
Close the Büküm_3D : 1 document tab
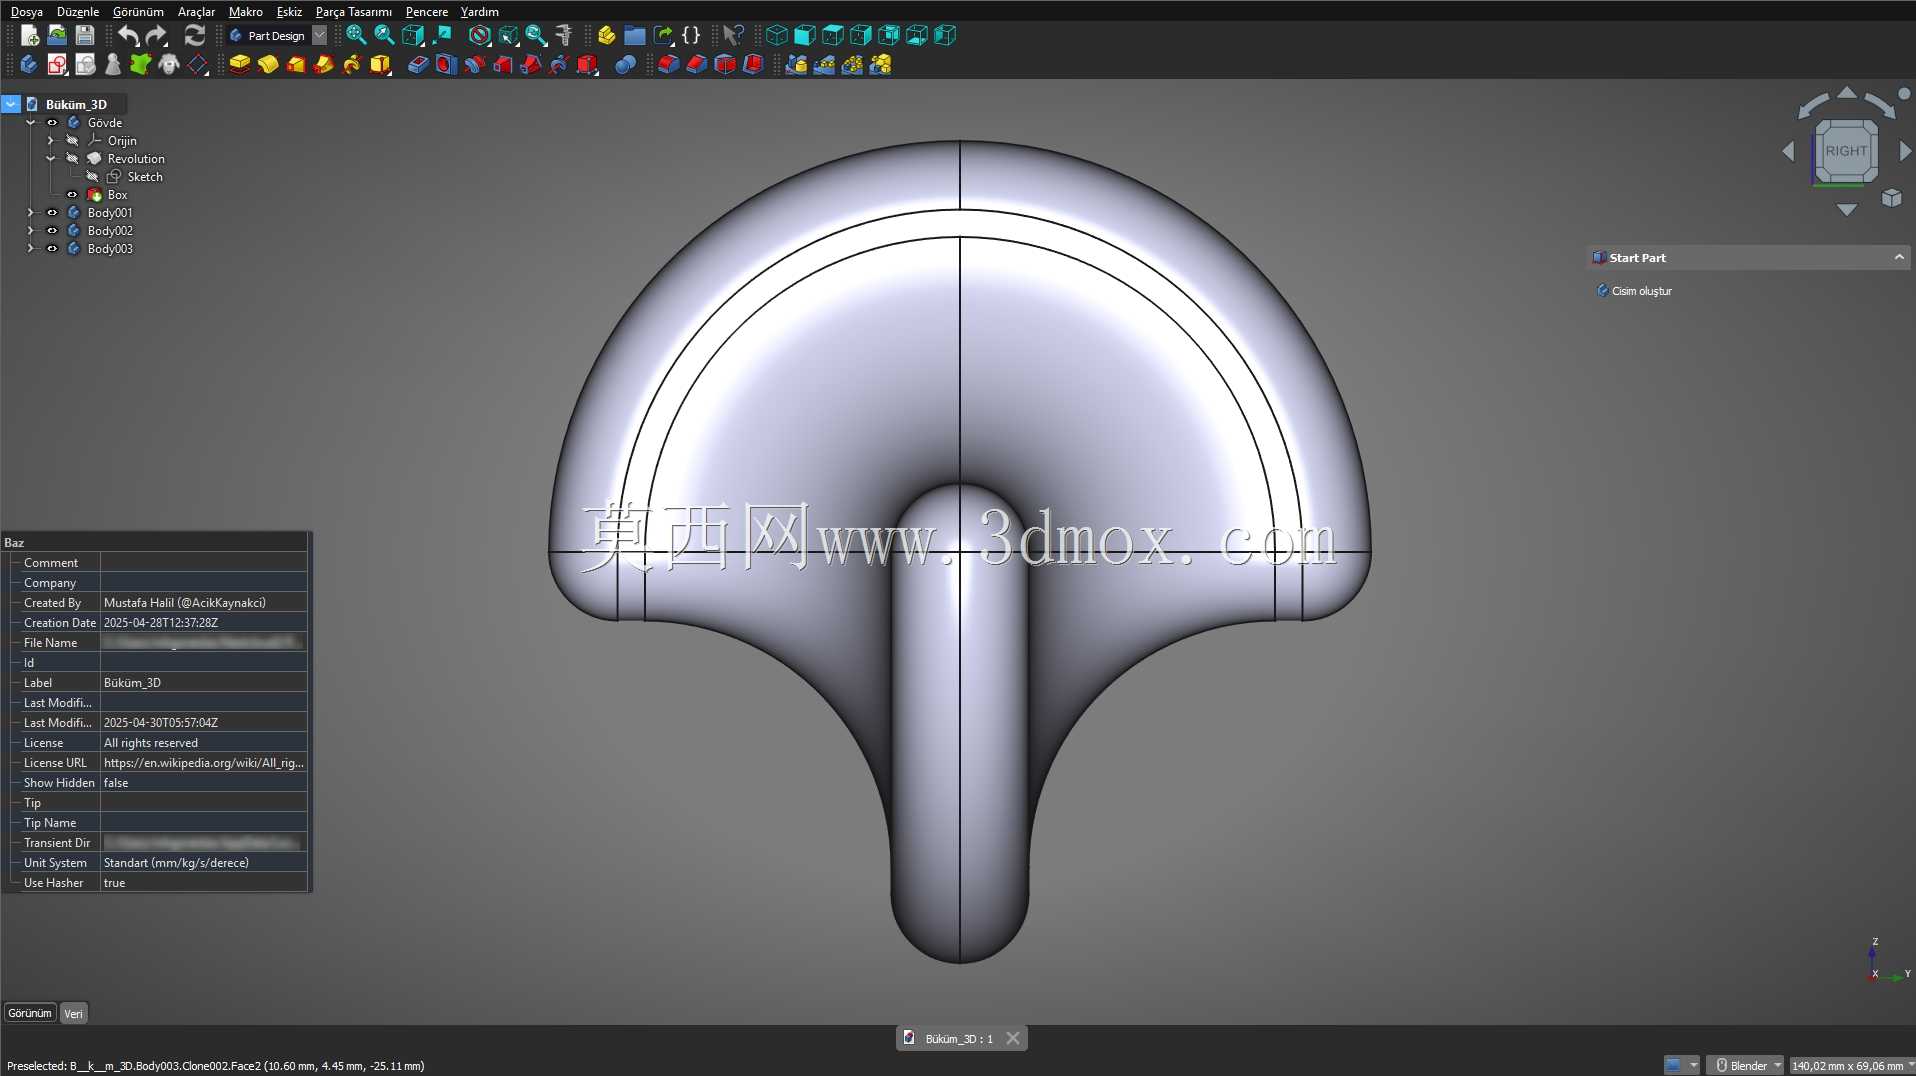[1013, 1039]
